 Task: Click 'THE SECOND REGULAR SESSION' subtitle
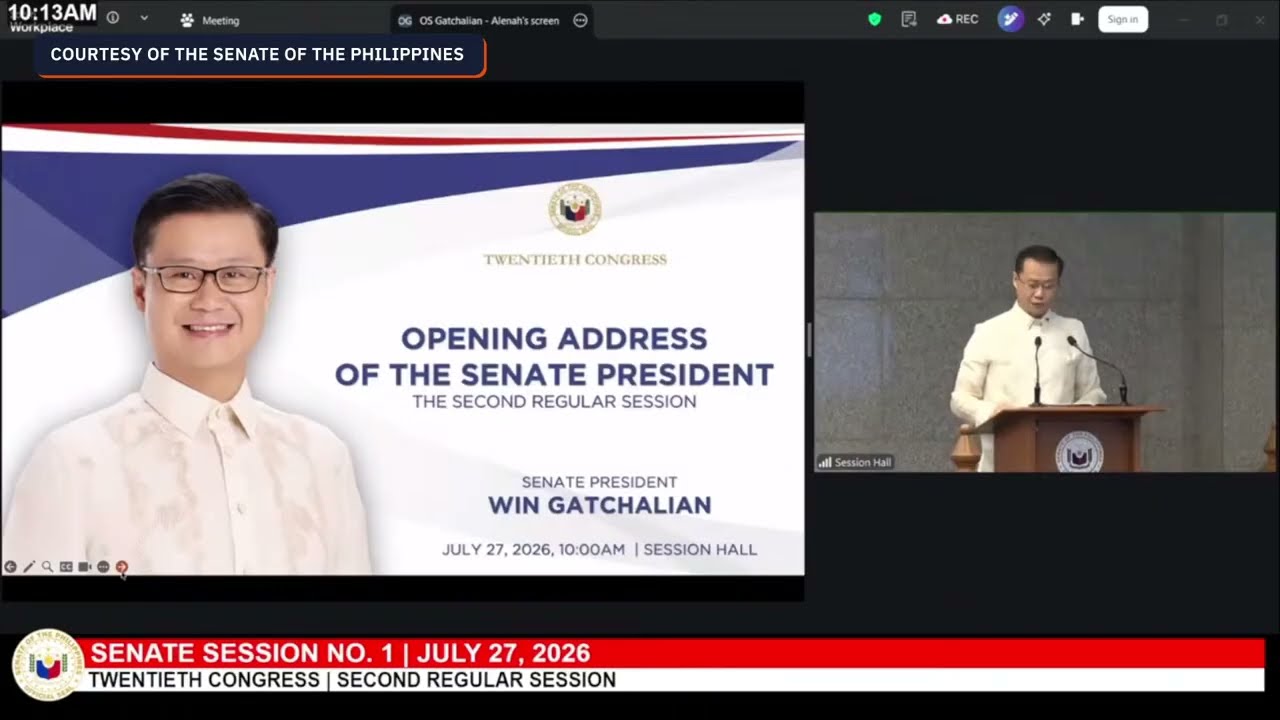pos(554,402)
